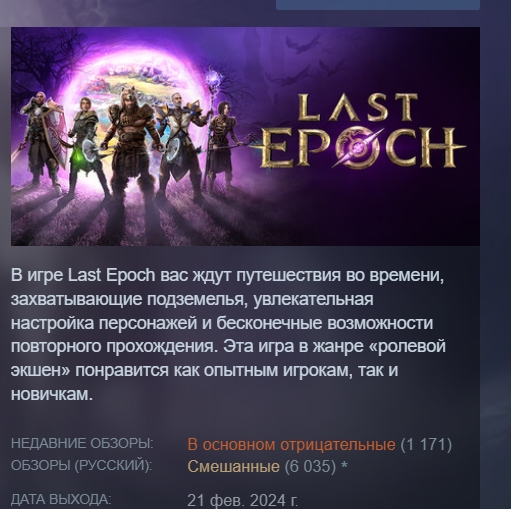Image resolution: width=511 pixels, height=509 pixels.
Task: Click the Russian review count (6 035)
Action: [310, 466]
